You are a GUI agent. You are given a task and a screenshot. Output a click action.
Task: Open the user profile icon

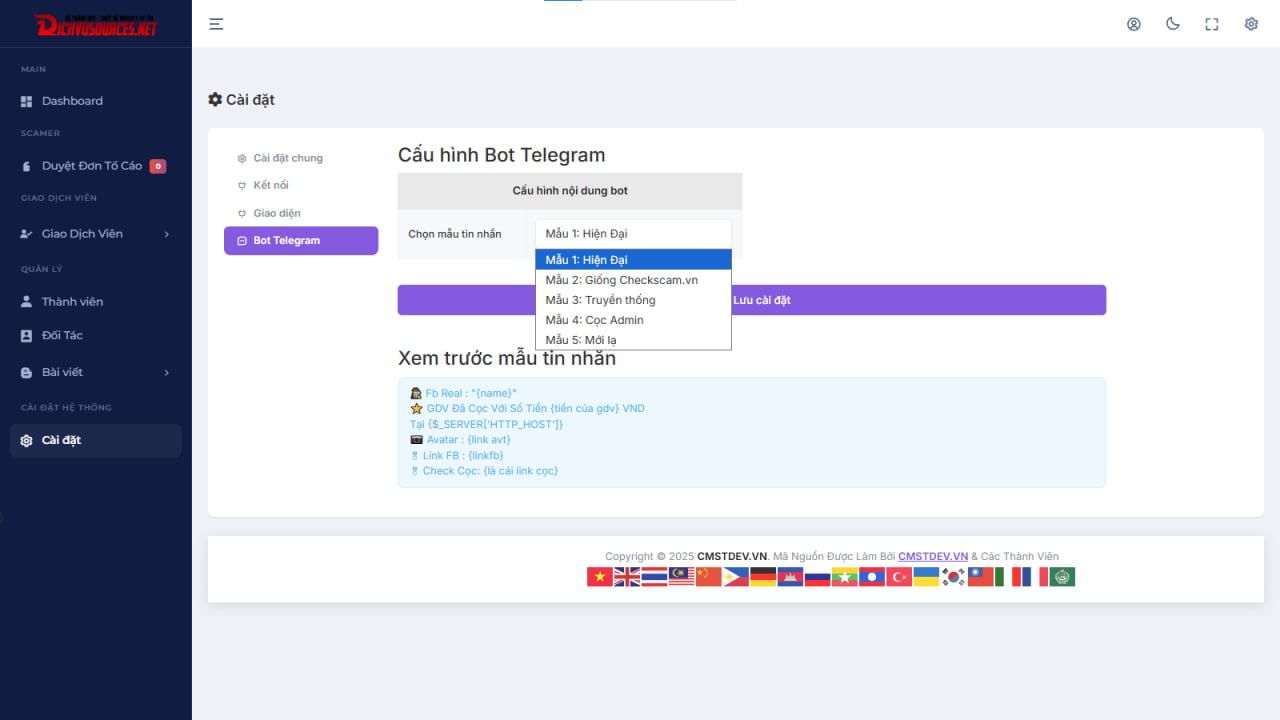pos(1133,24)
